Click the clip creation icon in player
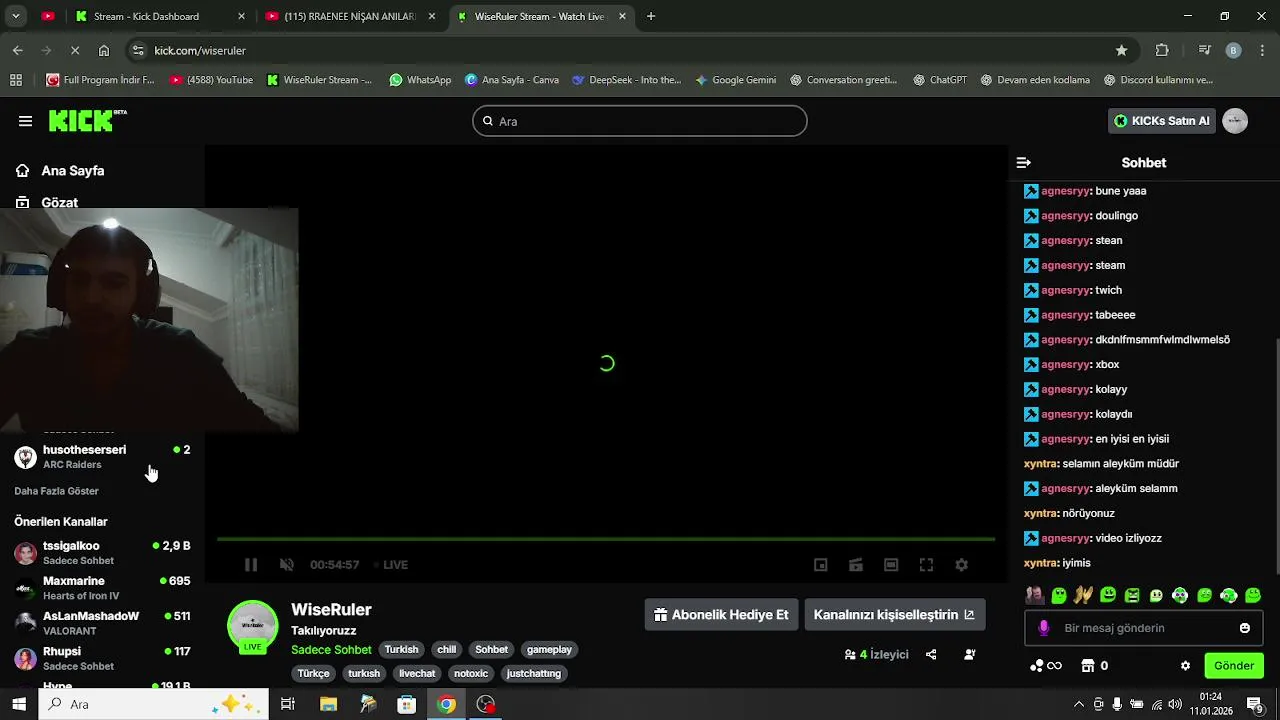 (x=856, y=565)
